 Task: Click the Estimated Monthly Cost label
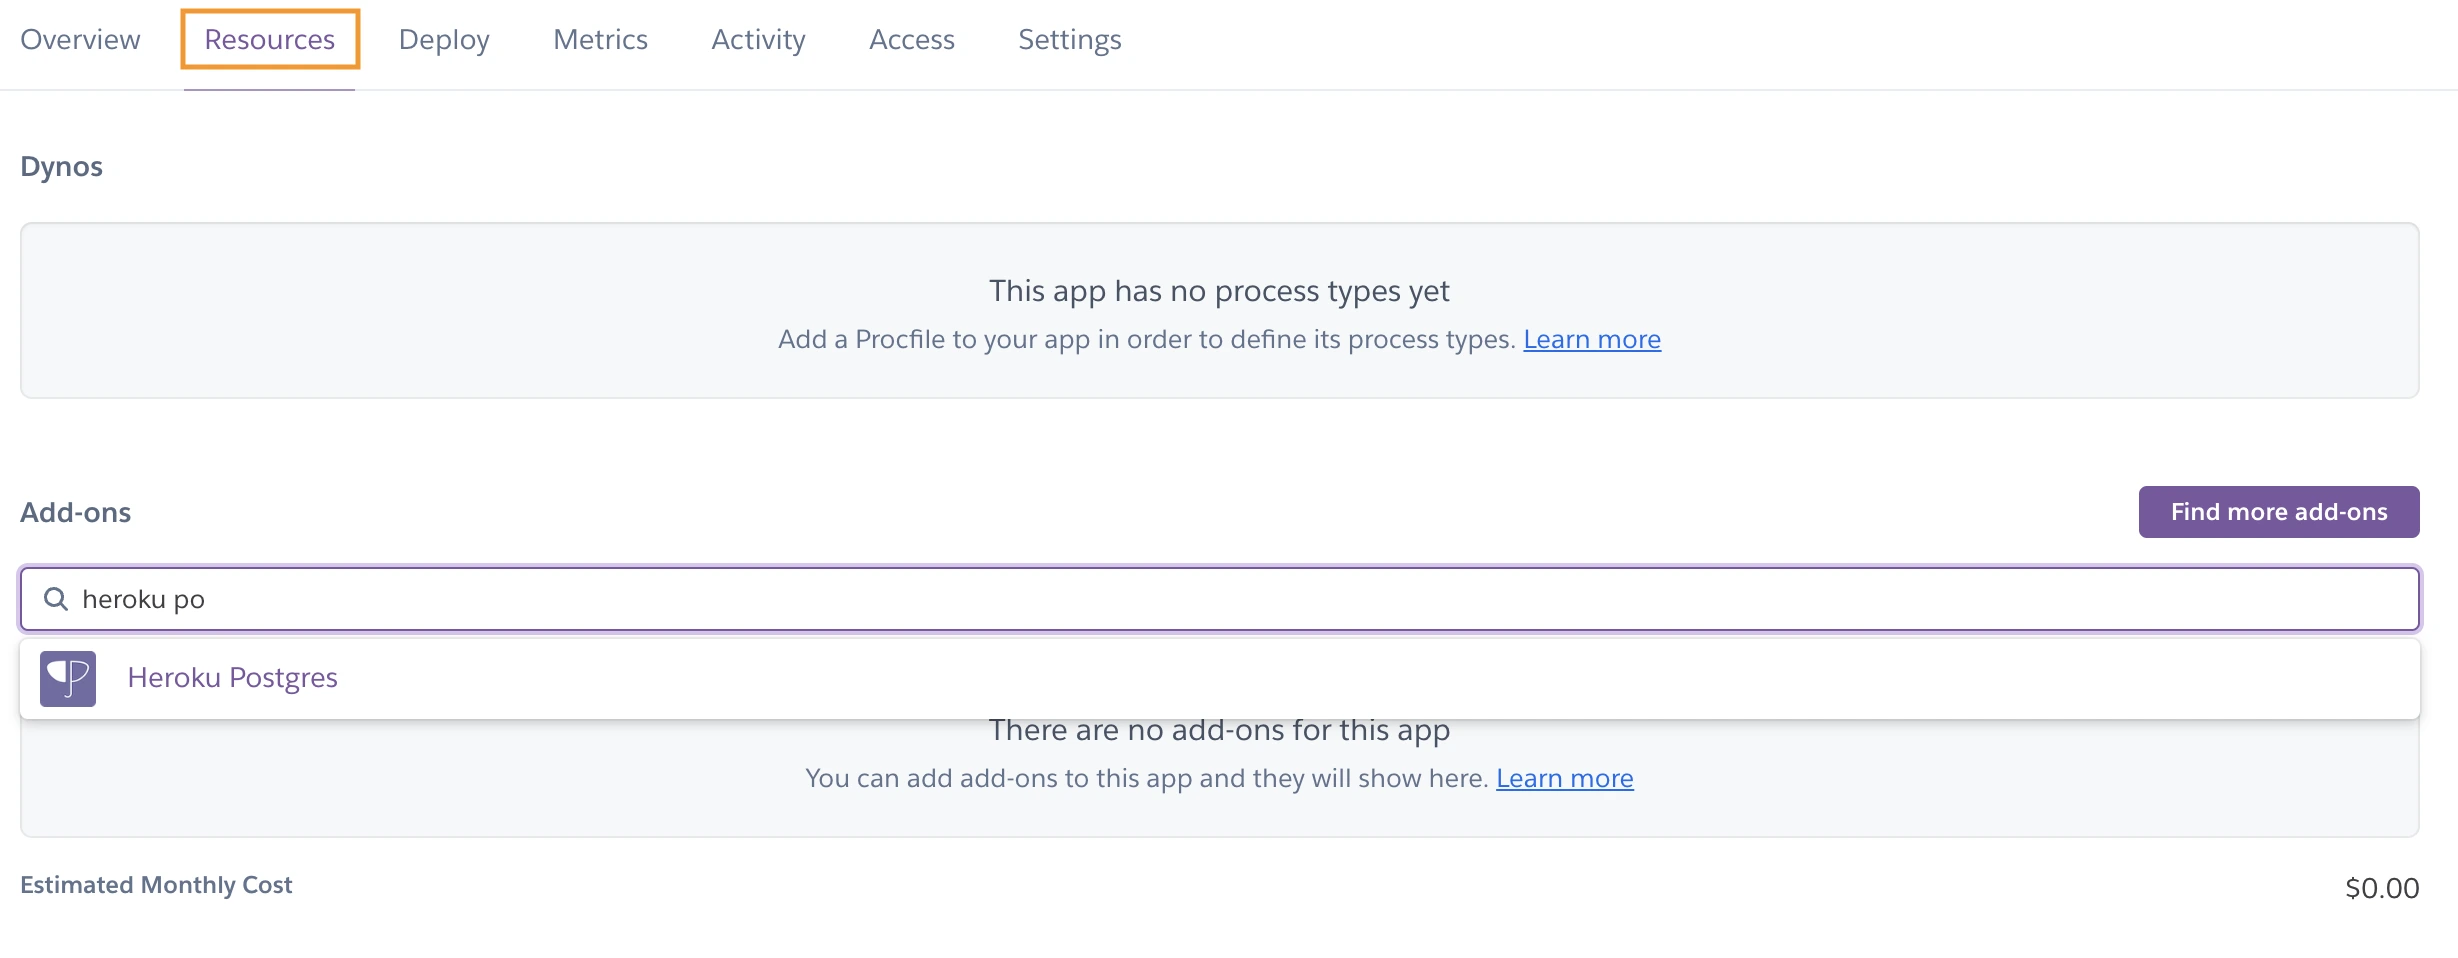point(156,885)
